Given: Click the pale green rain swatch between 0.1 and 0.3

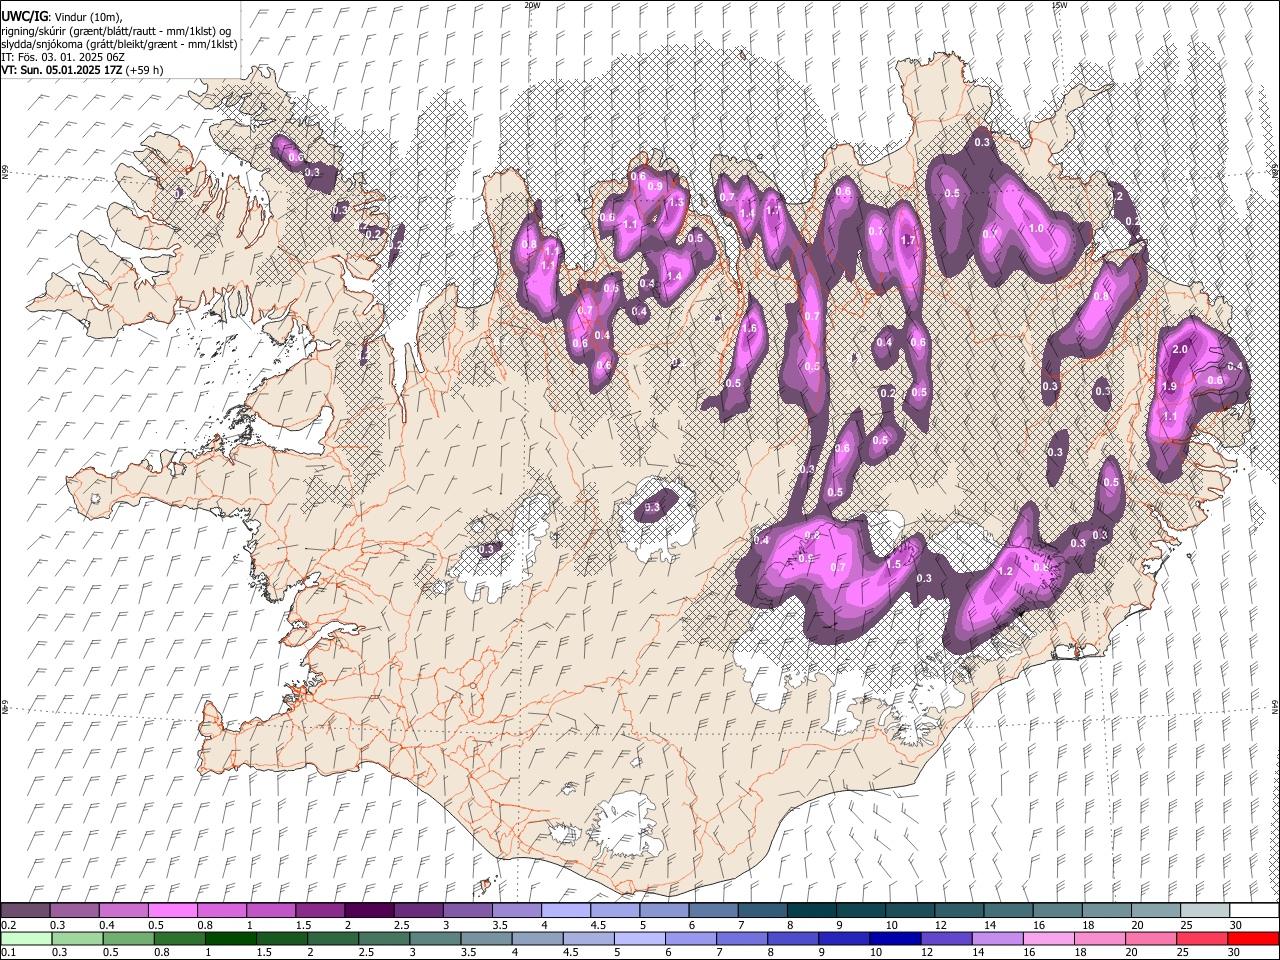Looking at the screenshot, I should click(27, 938).
